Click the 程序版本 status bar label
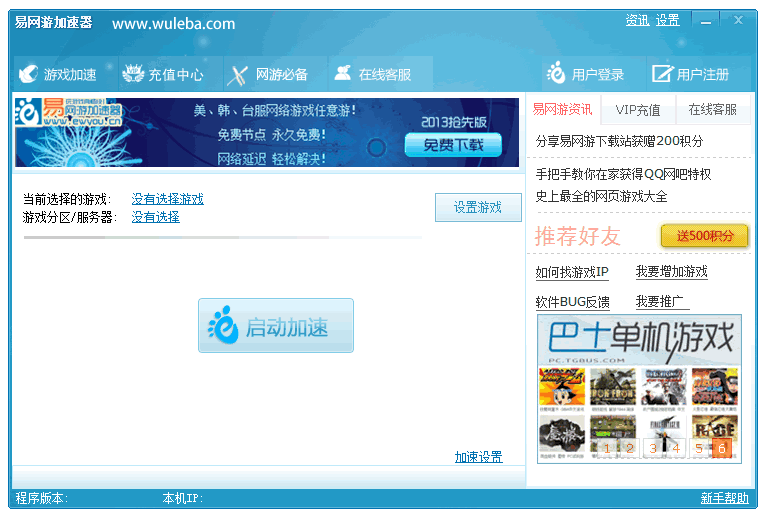765x515 pixels. [x=41, y=498]
